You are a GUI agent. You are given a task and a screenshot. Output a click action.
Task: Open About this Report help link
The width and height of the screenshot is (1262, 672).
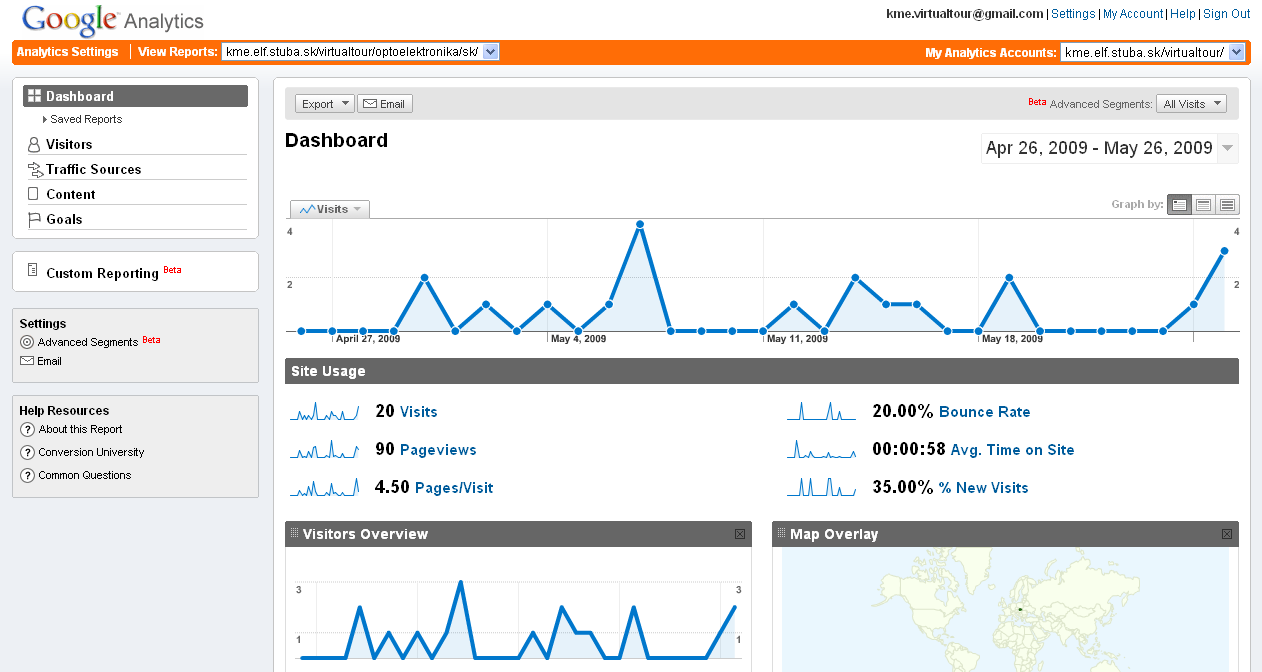click(81, 430)
